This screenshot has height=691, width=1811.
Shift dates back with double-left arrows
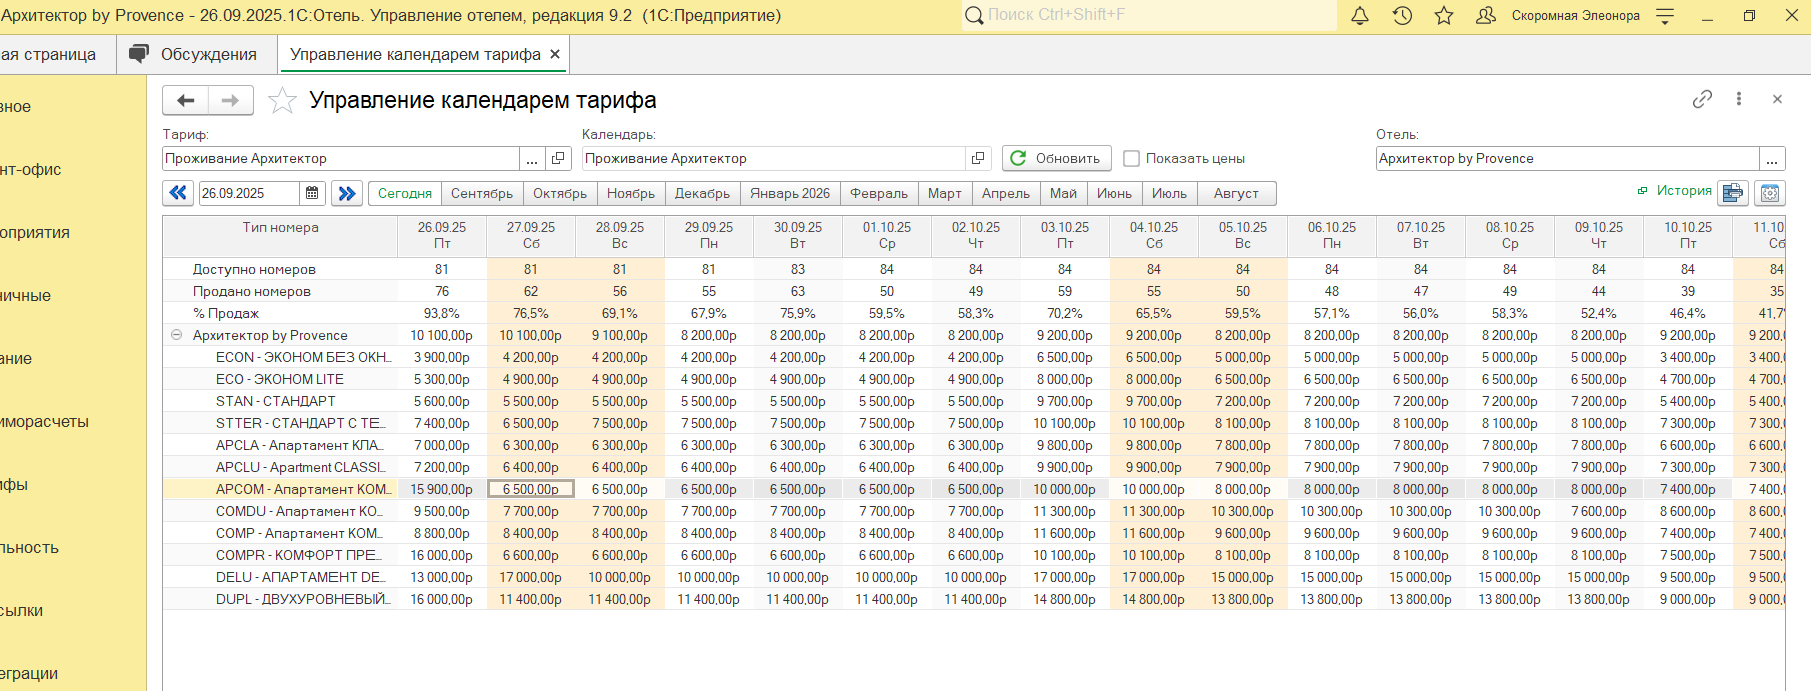pos(178,193)
